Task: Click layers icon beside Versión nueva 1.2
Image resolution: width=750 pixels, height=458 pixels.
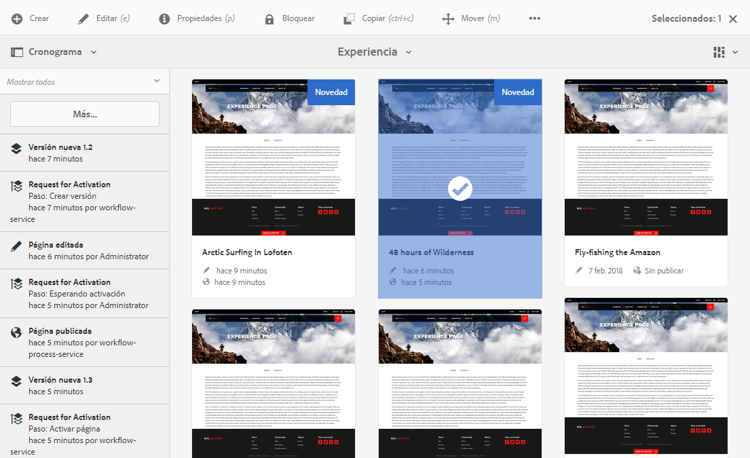Action: click(16, 148)
